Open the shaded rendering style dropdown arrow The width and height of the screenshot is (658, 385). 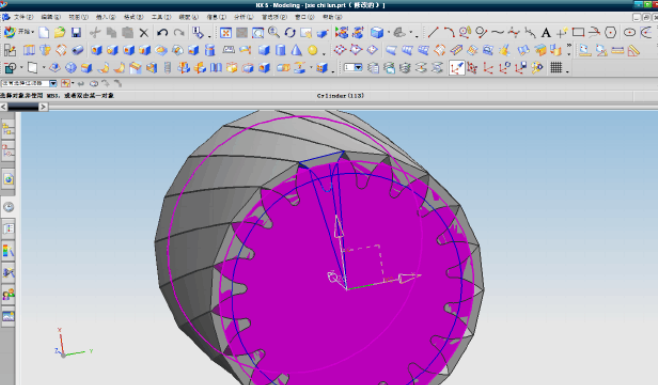pos(389,33)
